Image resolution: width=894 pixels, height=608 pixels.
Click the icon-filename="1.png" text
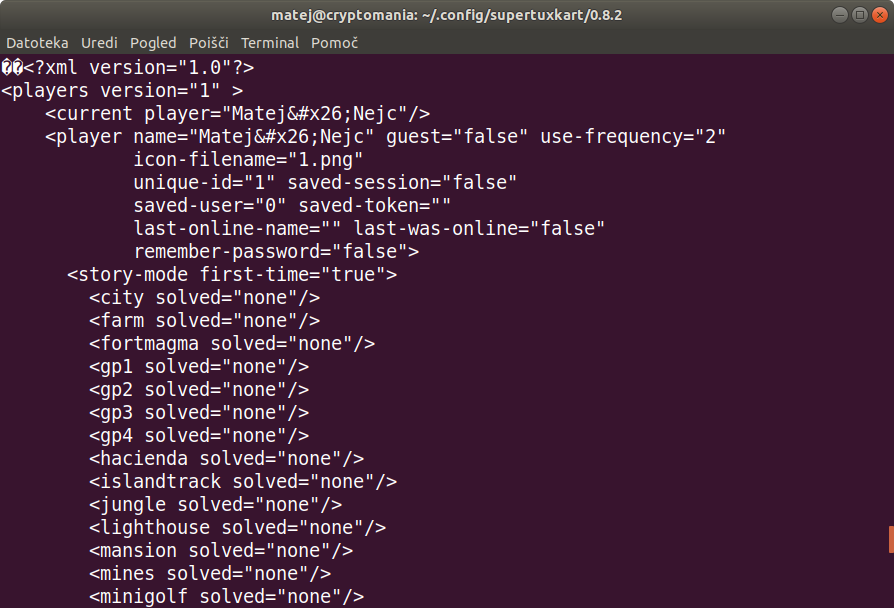[248, 160]
